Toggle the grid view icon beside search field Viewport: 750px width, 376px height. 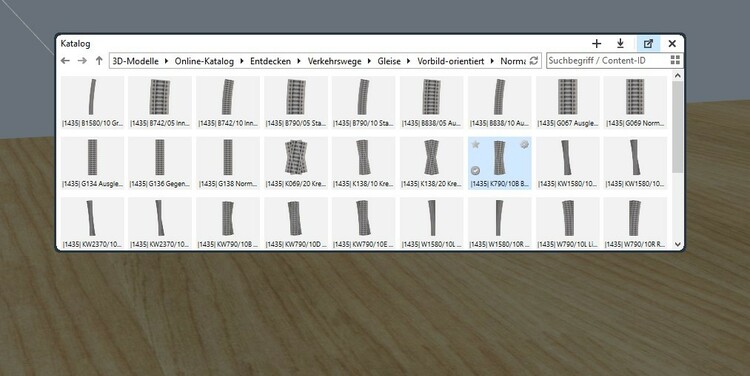click(x=675, y=60)
